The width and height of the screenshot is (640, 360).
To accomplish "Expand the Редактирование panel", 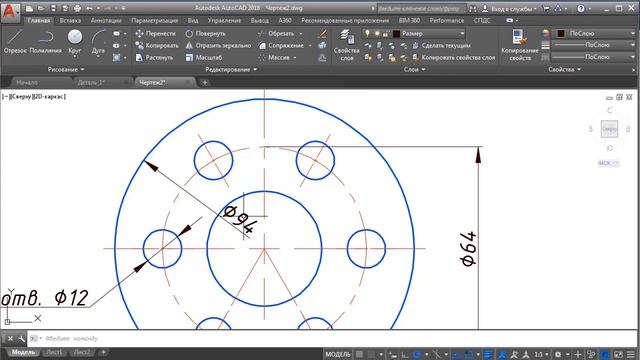I will [x=231, y=70].
